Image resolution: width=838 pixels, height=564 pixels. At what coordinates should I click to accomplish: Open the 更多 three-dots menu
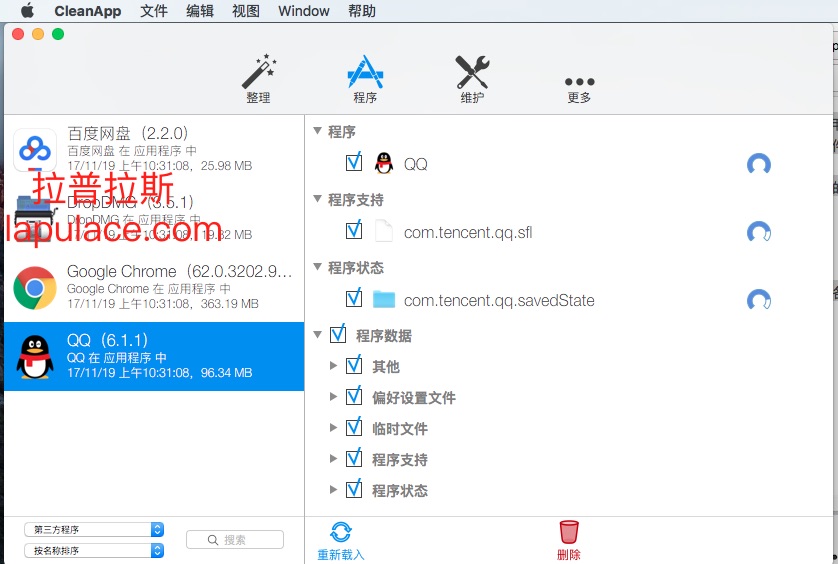(x=579, y=89)
